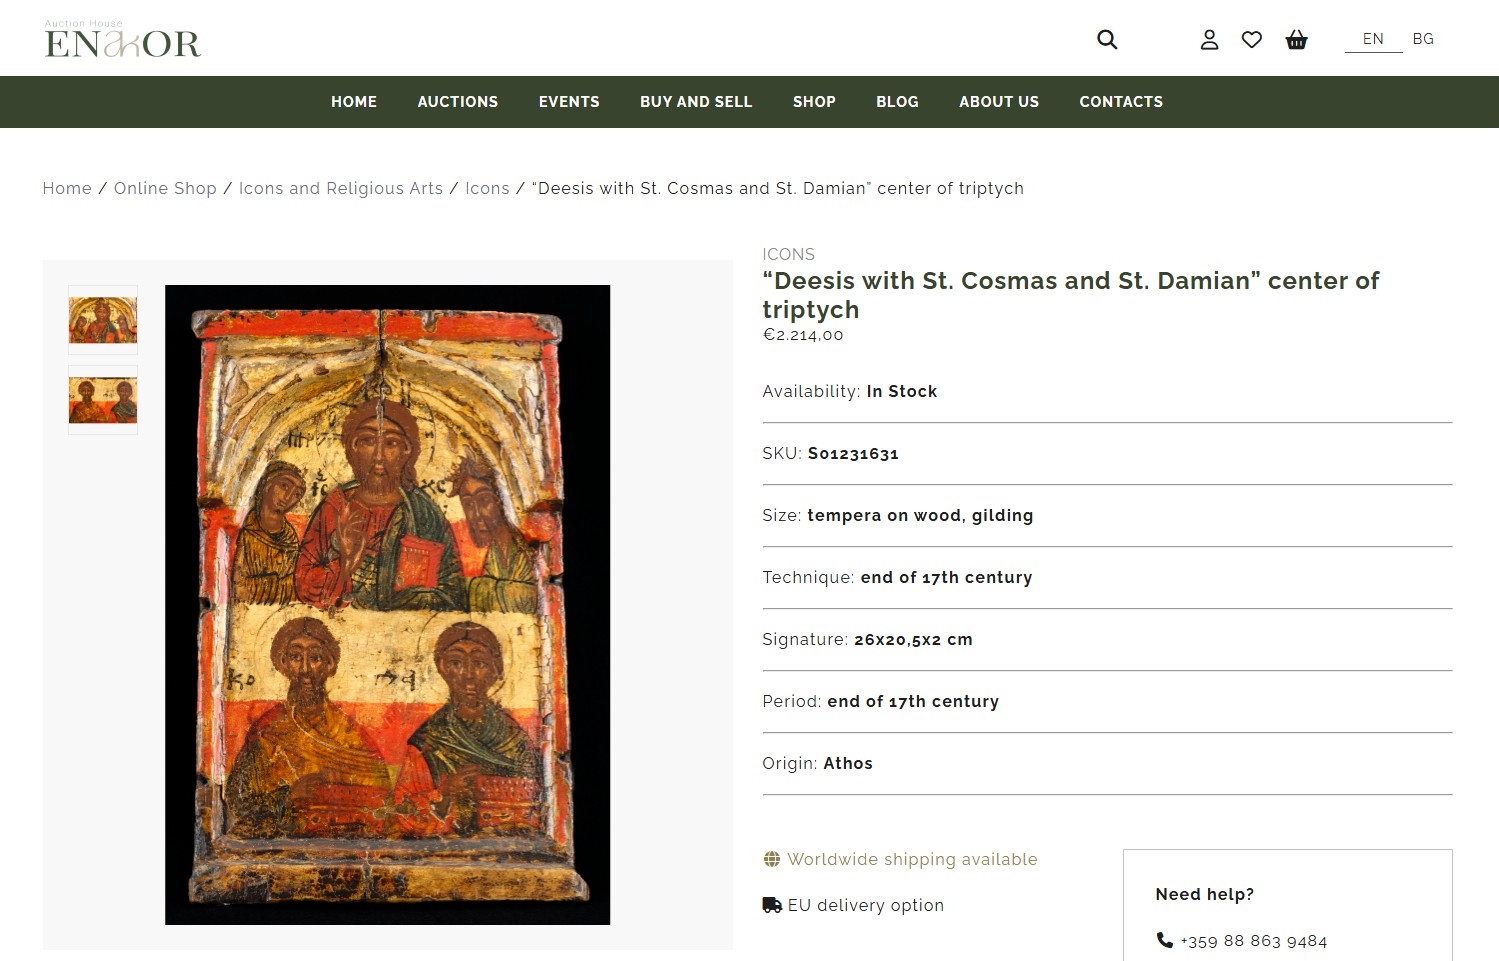The width and height of the screenshot is (1499, 961).
Task: Click the SKU value S01231631
Action: click(x=853, y=453)
